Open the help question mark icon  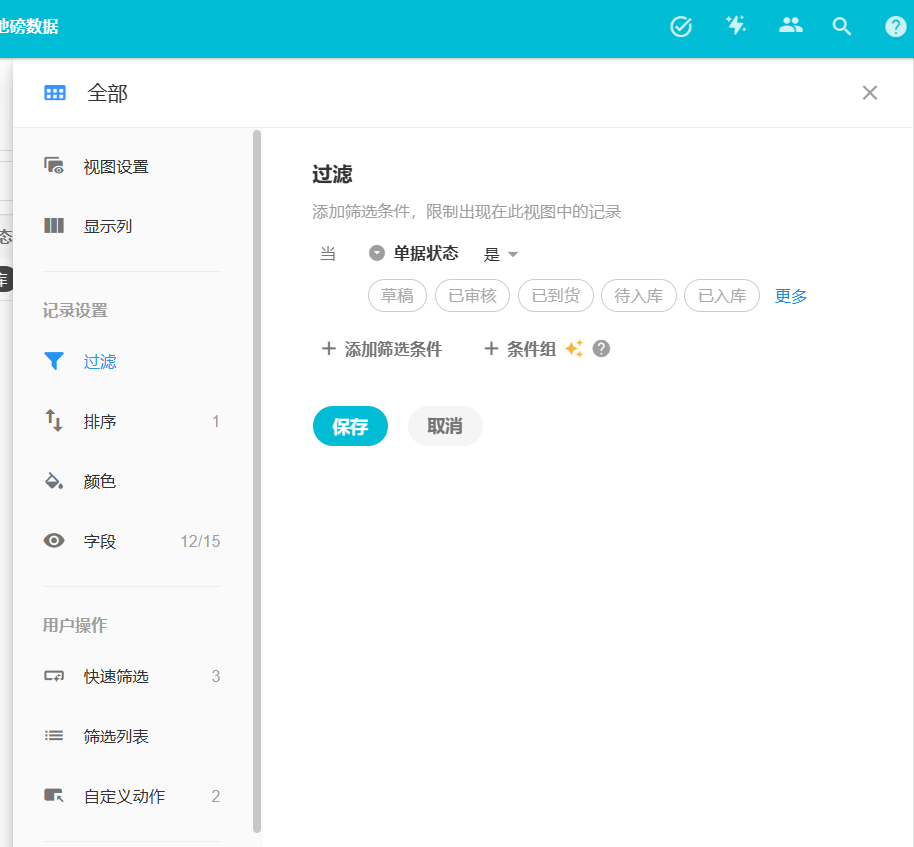(896, 27)
